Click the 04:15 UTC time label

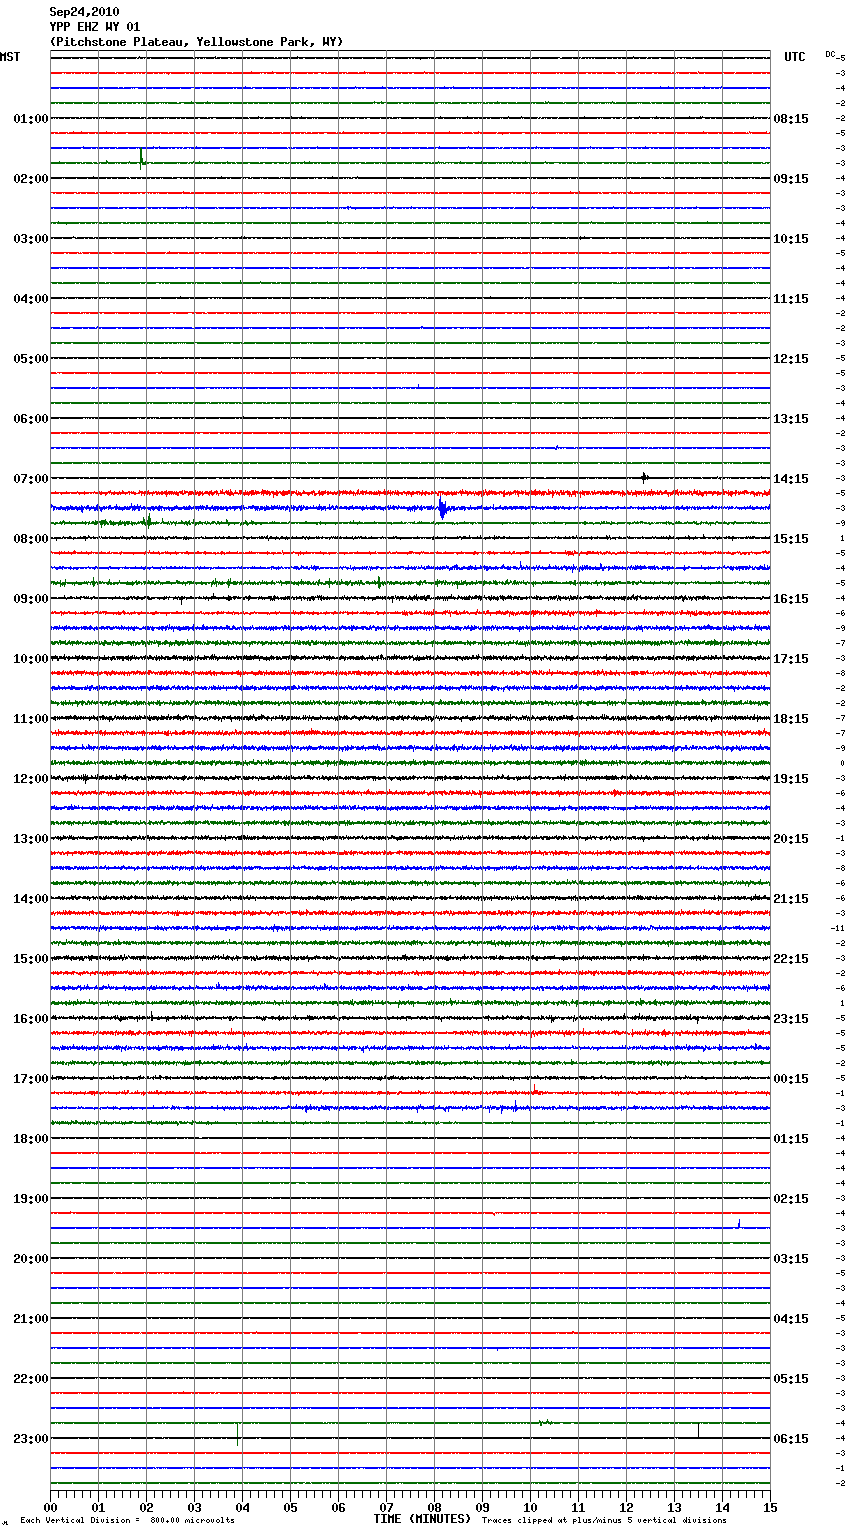pos(791,1319)
